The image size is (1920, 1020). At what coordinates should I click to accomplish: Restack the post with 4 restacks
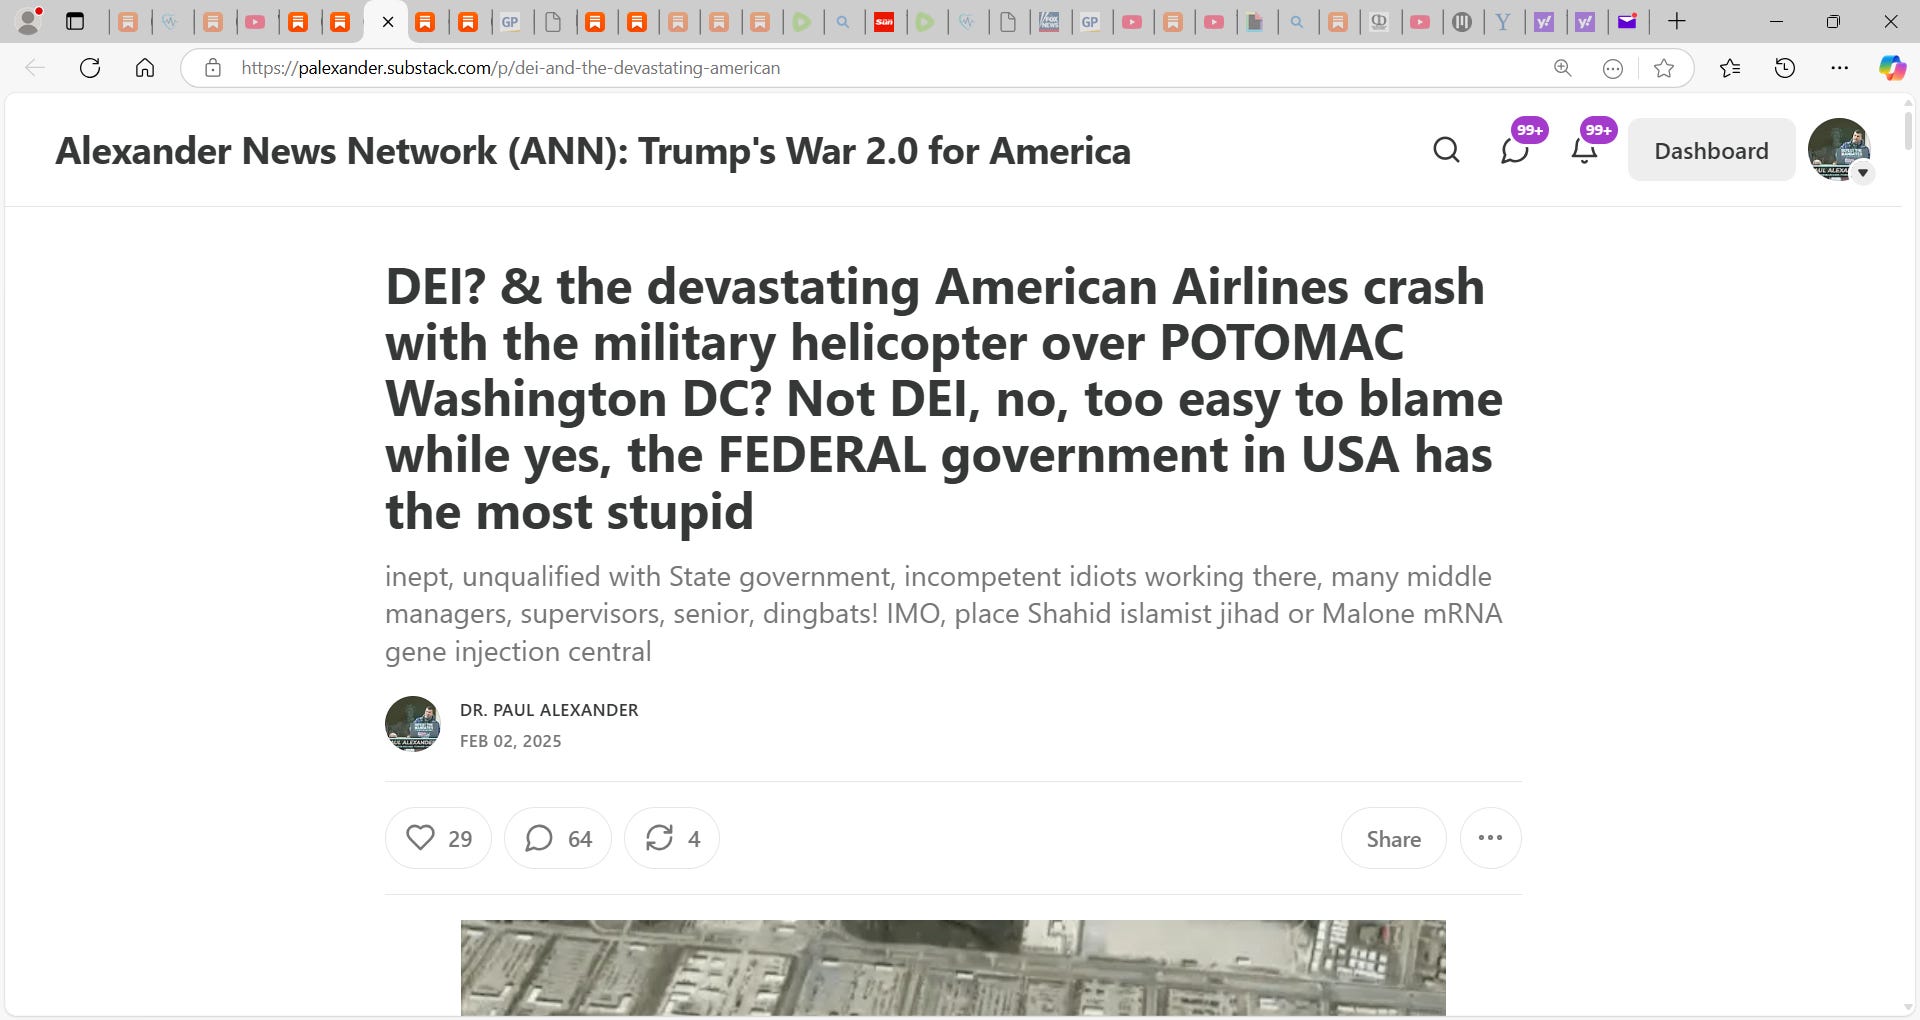point(672,838)
